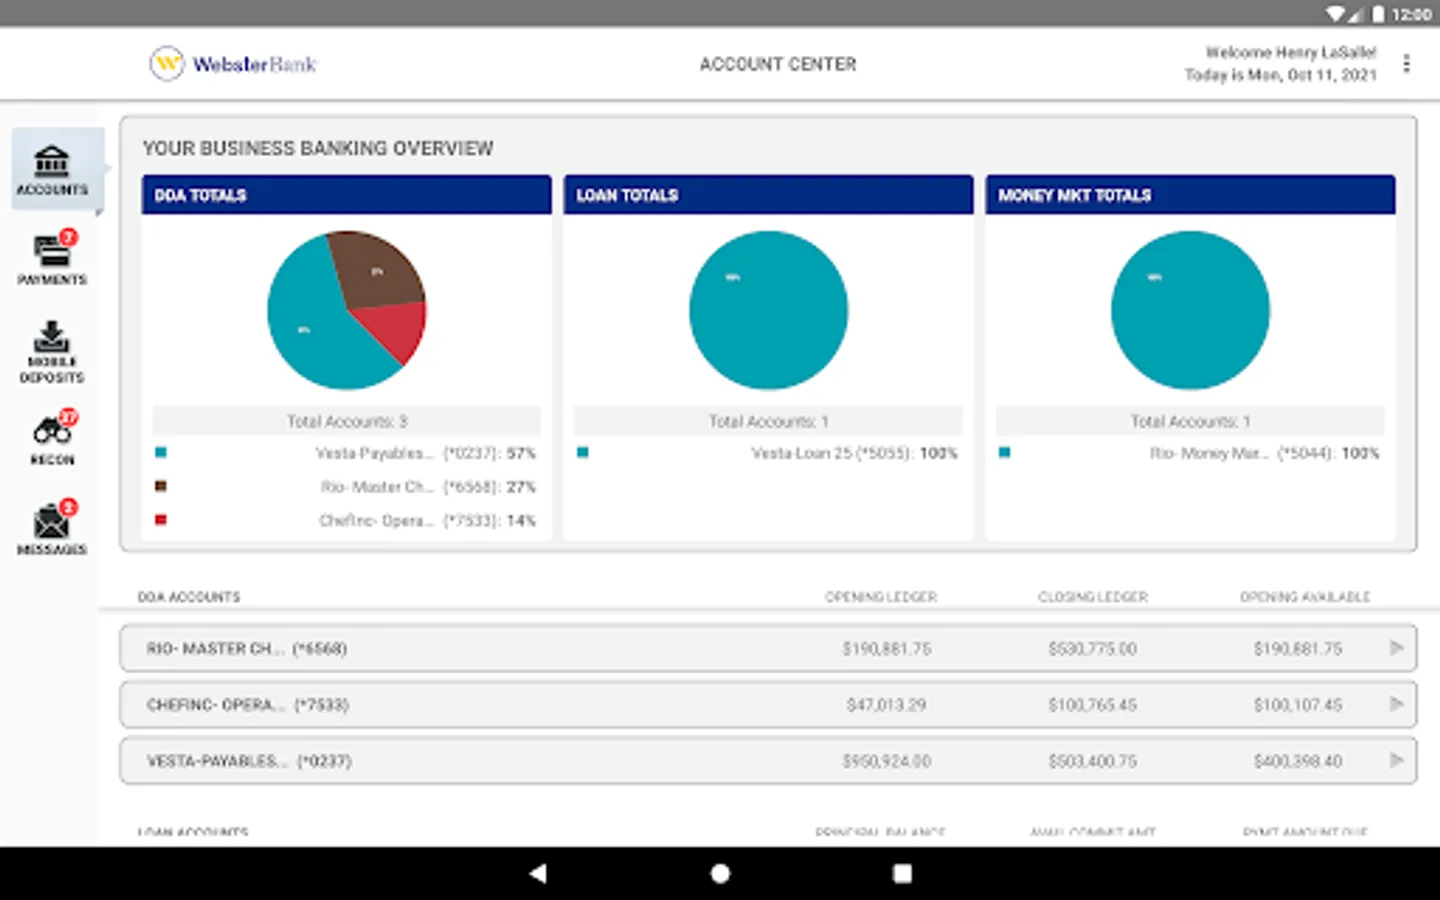Click closing ledger value $100,765.45
1440x900 pixels.
pyautogui.click(x=1093, y=705)
